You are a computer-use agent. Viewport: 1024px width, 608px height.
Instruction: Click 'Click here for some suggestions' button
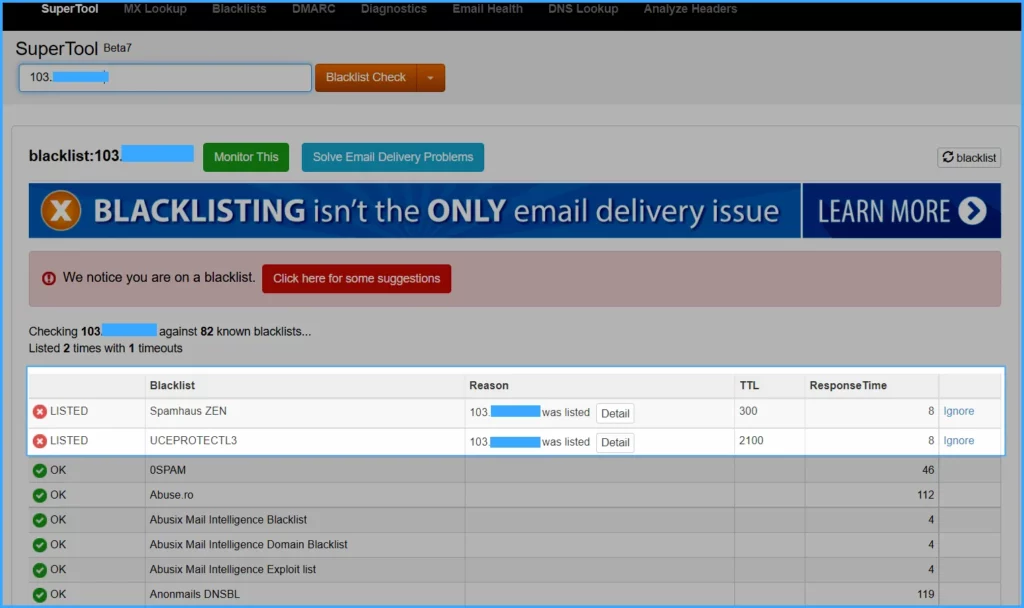(x=356, y=279)
